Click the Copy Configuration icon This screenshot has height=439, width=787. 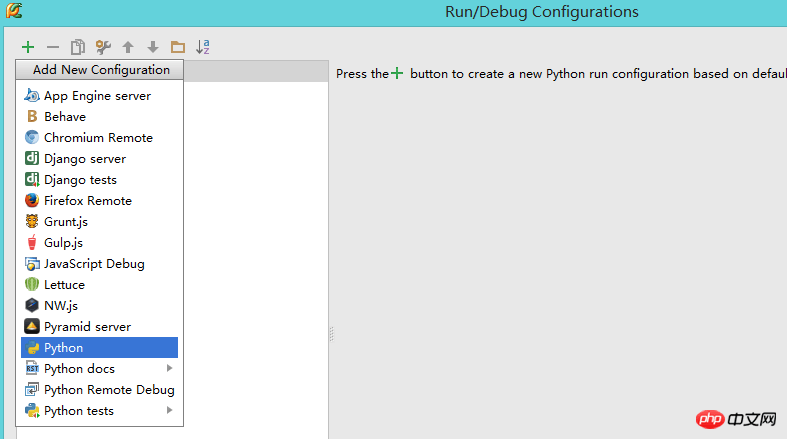coord(78,47)
